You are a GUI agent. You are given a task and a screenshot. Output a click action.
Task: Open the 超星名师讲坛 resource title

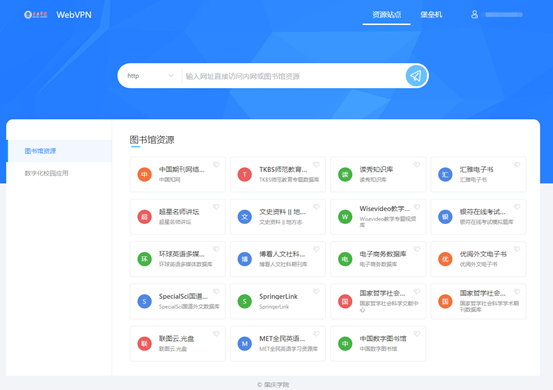point(179,212)
